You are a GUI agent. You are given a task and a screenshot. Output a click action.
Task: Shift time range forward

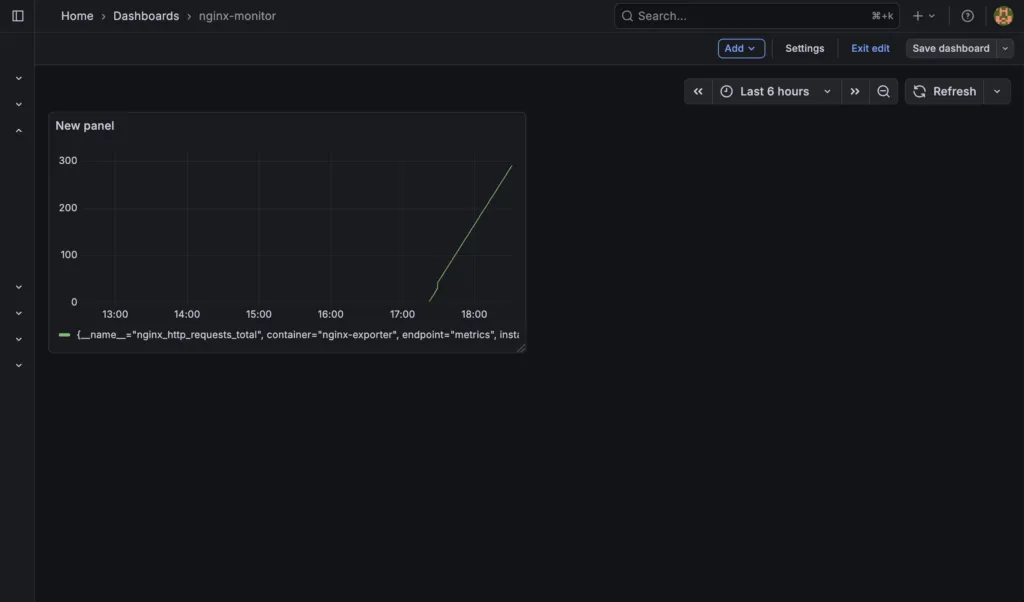pyautogui.click(x=855, y=91)
